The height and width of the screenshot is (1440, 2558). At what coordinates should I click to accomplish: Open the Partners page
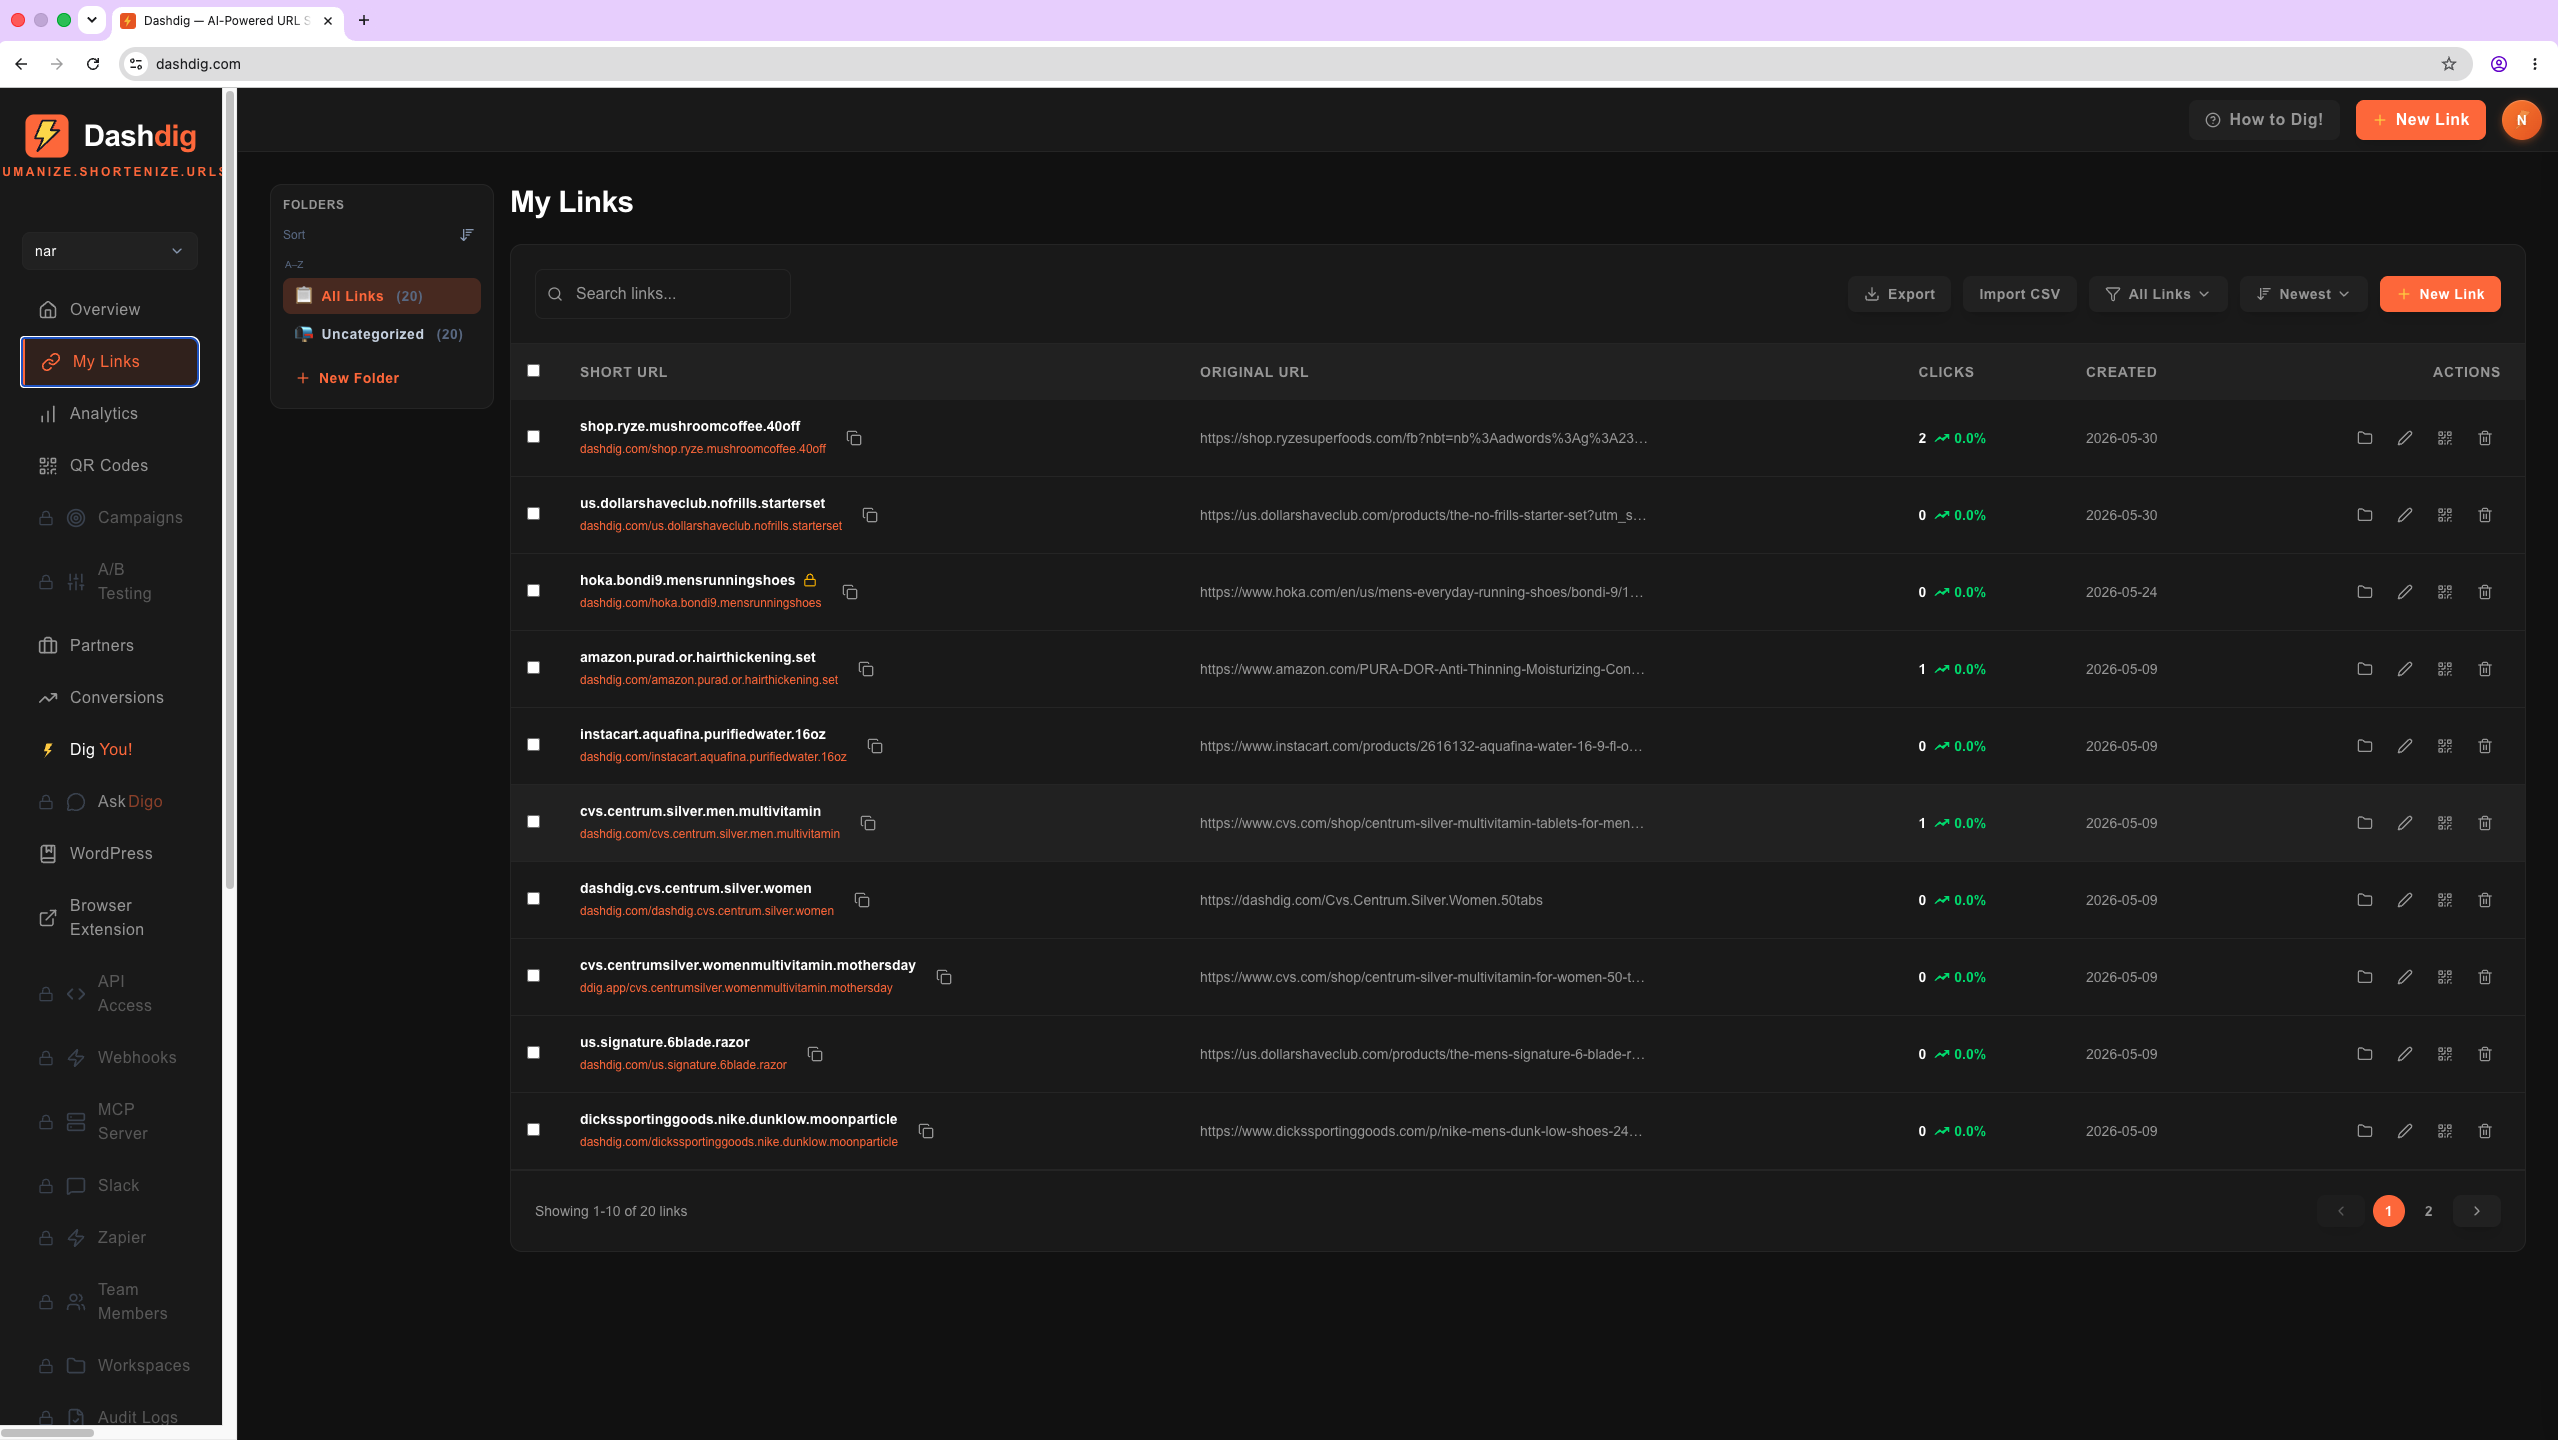click(110, 646)
